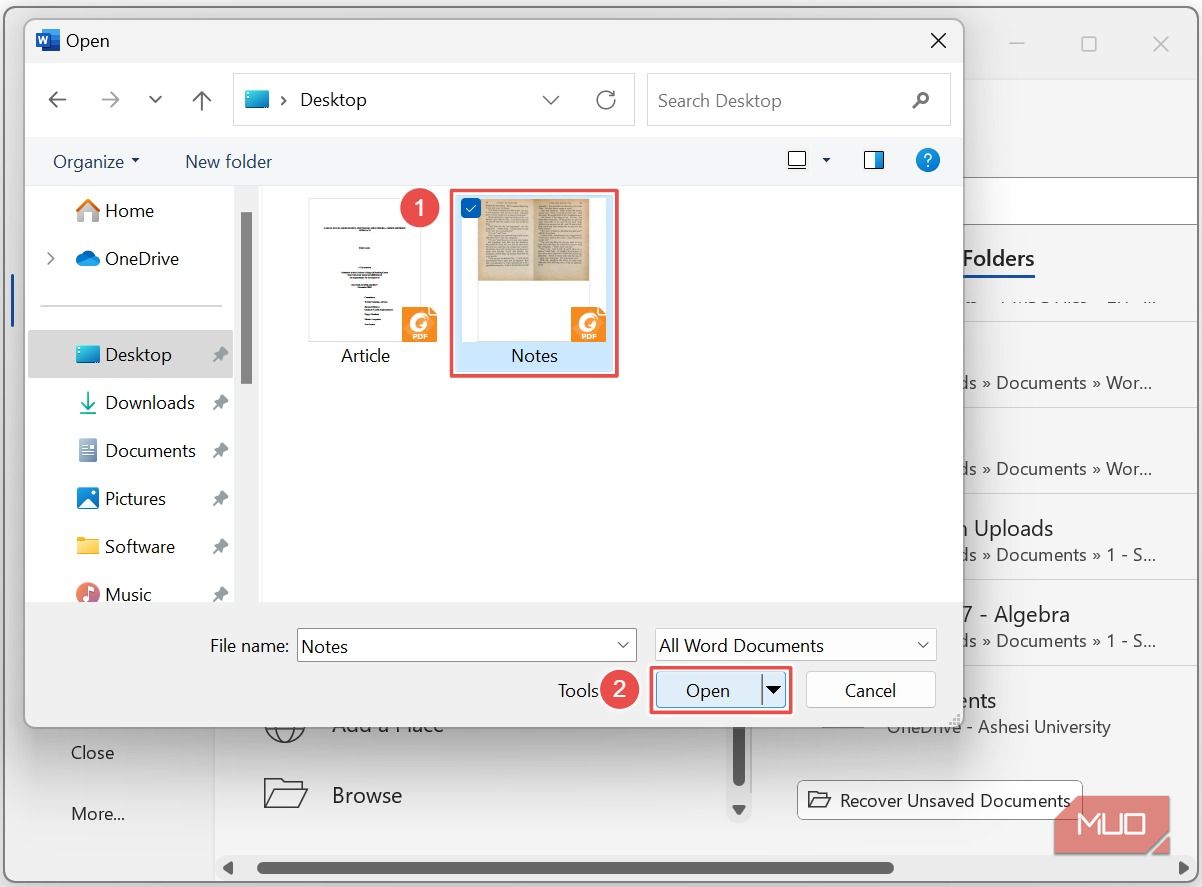
Task: Open the Help button
Action: (928, 160)
